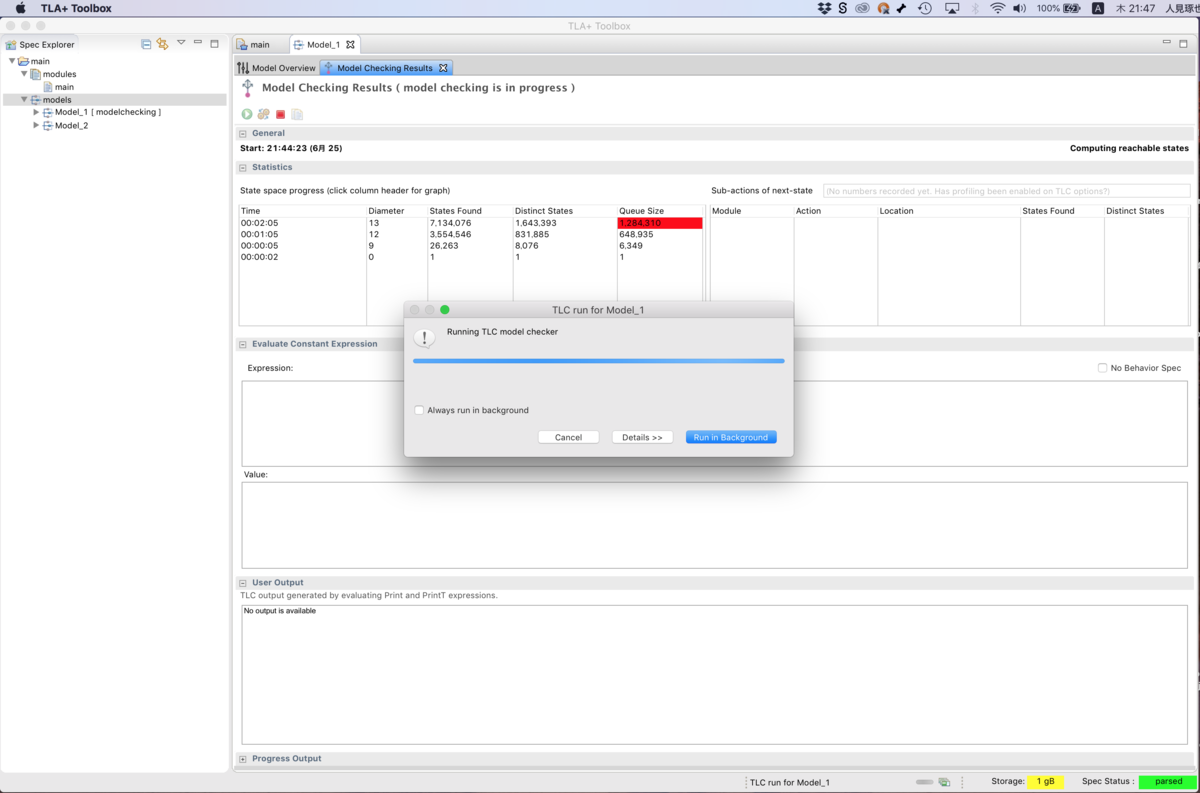Select Model_2 in Spec Explorer

71,125
